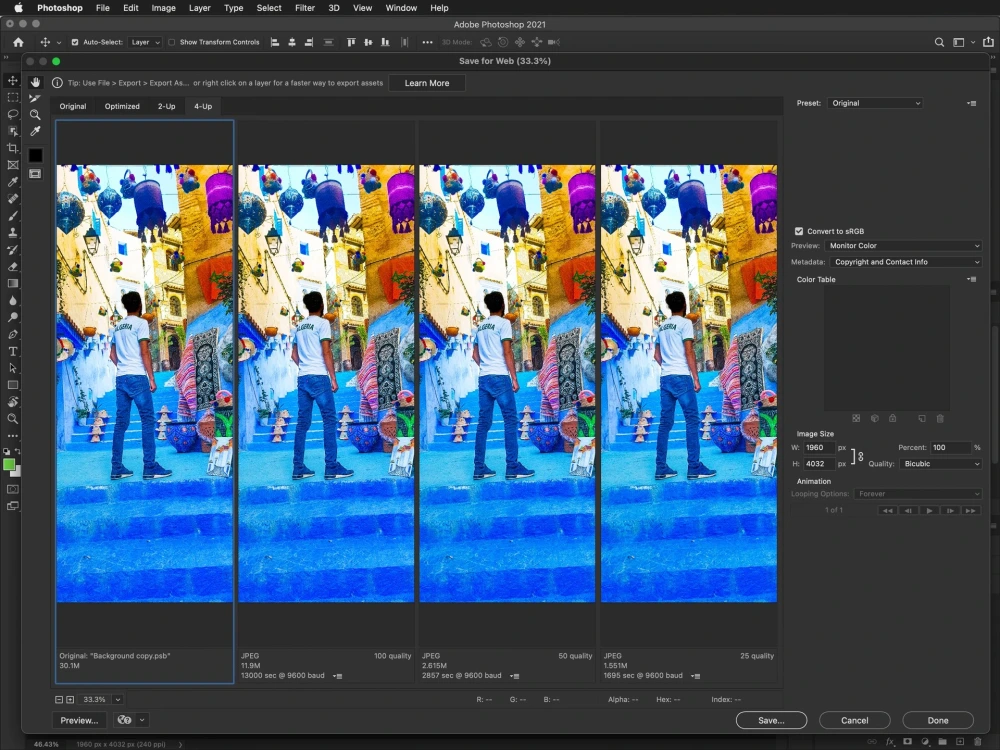Open the Filter menu
1000x750 pixels.
[304, 8]
